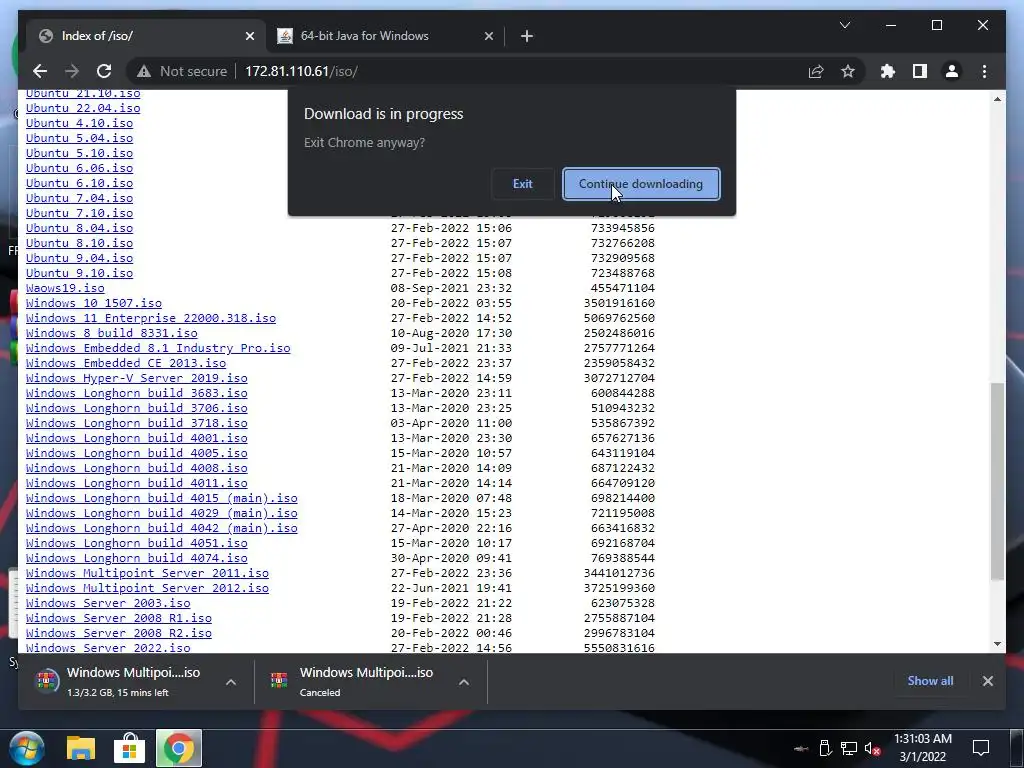Click Show all downloads

click(930, 680)
